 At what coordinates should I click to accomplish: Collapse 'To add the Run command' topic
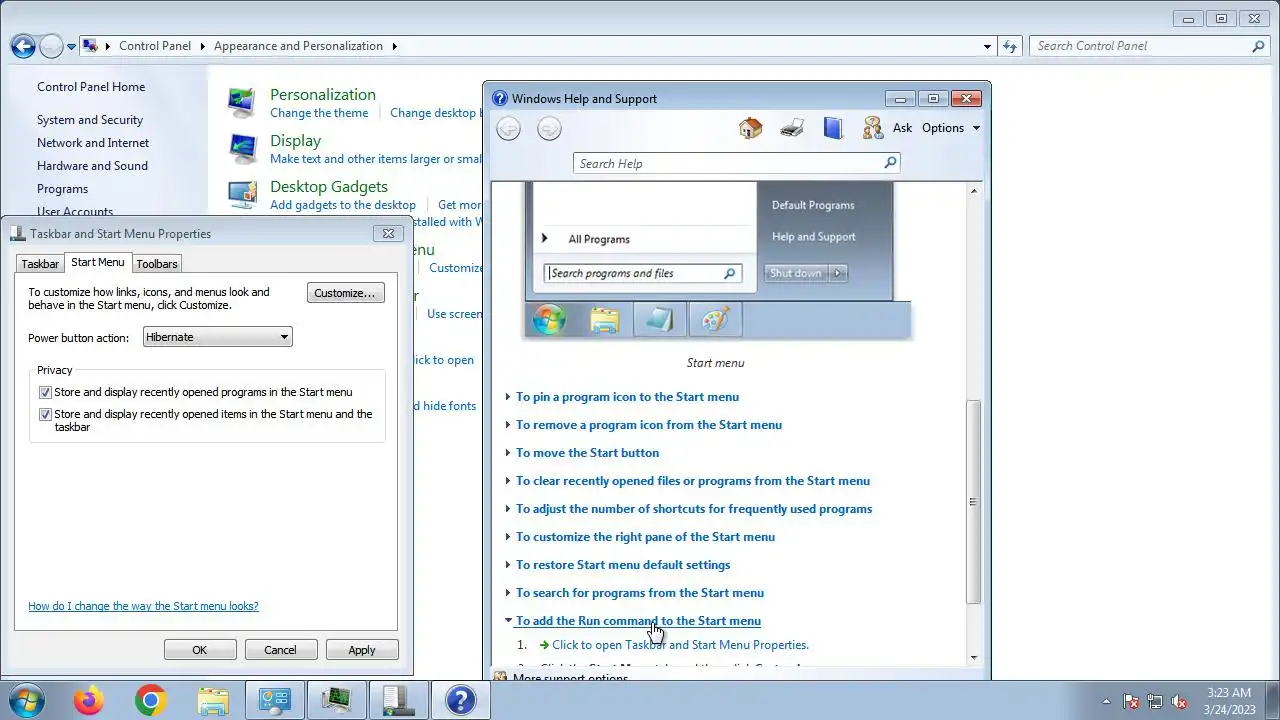(638, 621)
